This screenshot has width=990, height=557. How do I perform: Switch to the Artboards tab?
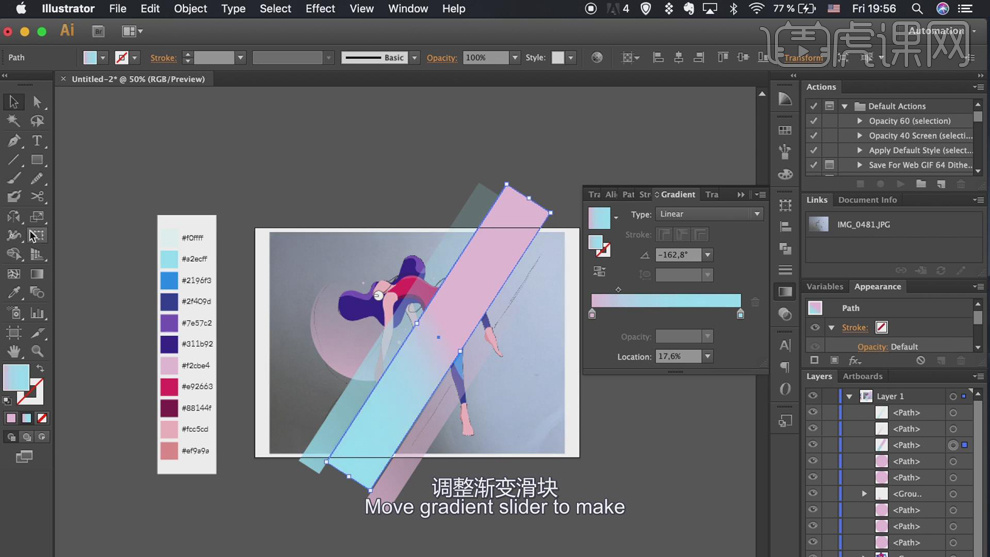pos(862,377)
